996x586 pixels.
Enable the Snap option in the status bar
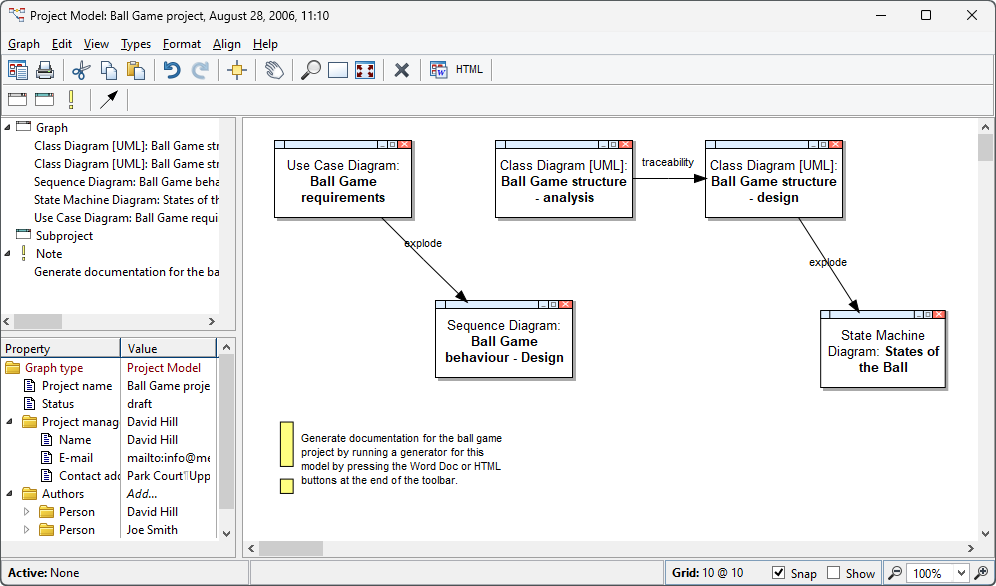coord(779,573)
